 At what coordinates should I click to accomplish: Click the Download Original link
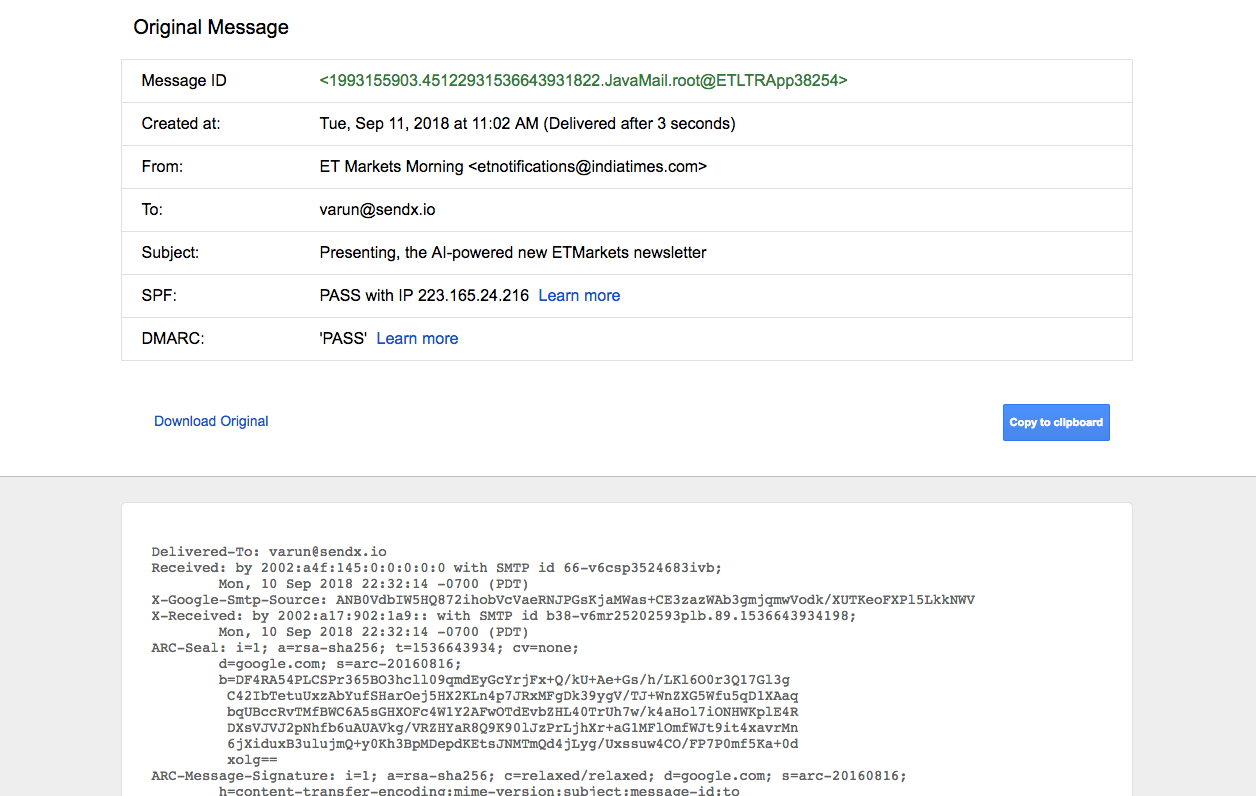coord(211,421)
